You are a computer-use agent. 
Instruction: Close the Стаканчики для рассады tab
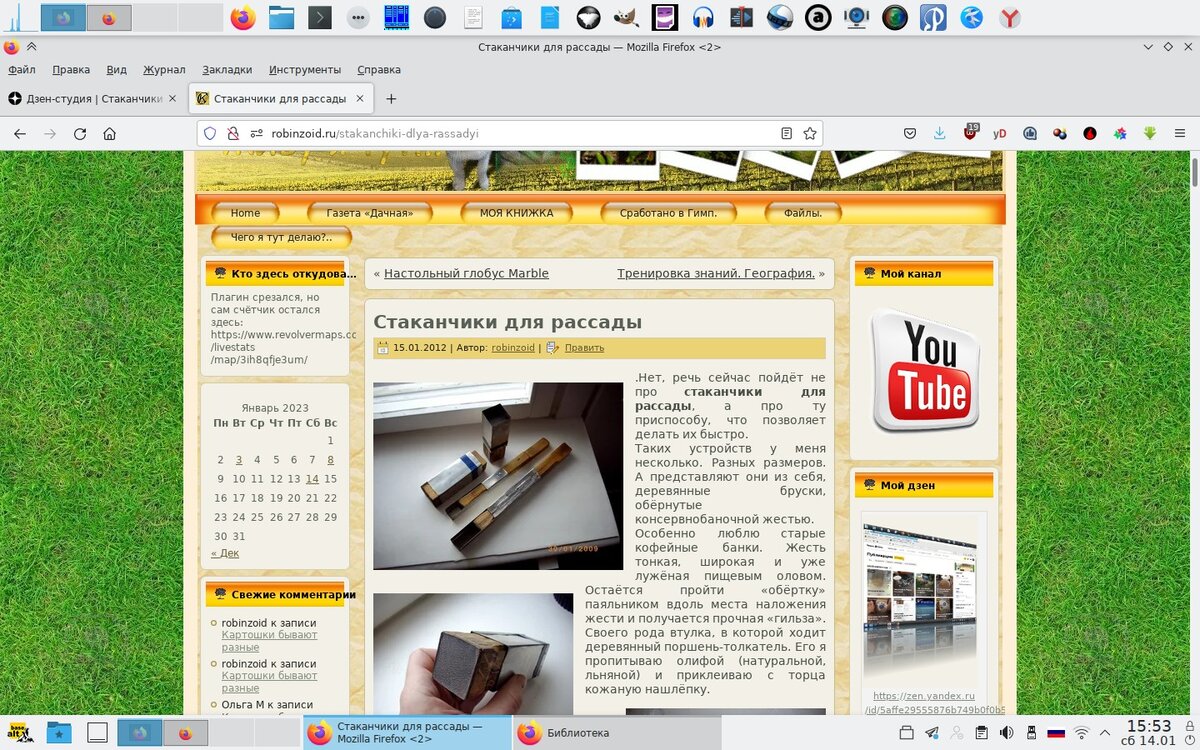[360, 99]
